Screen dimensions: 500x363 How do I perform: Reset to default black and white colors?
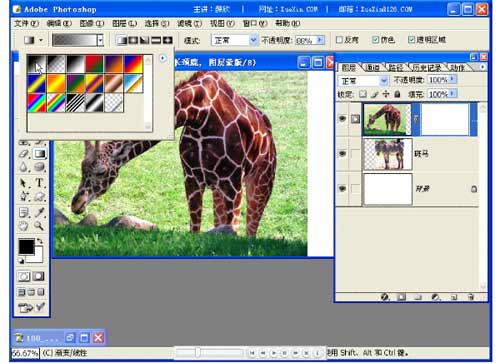click(x=21, y=261)
